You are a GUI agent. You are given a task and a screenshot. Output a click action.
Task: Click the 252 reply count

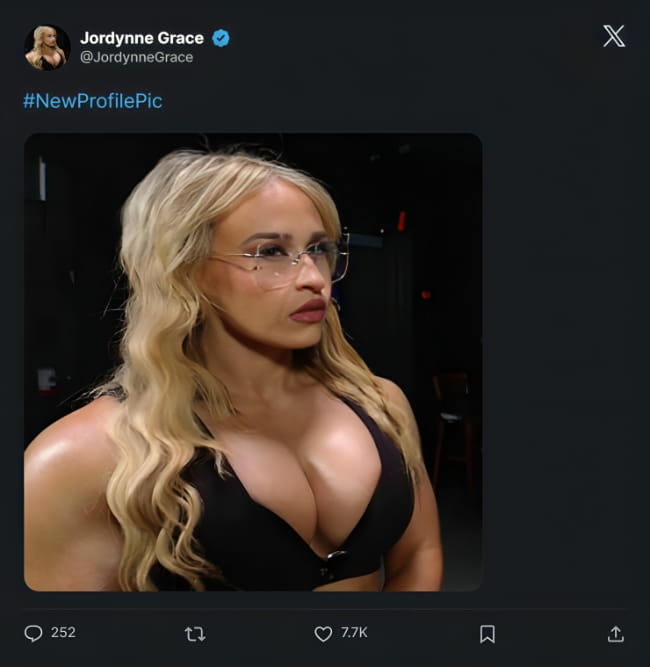63,633
